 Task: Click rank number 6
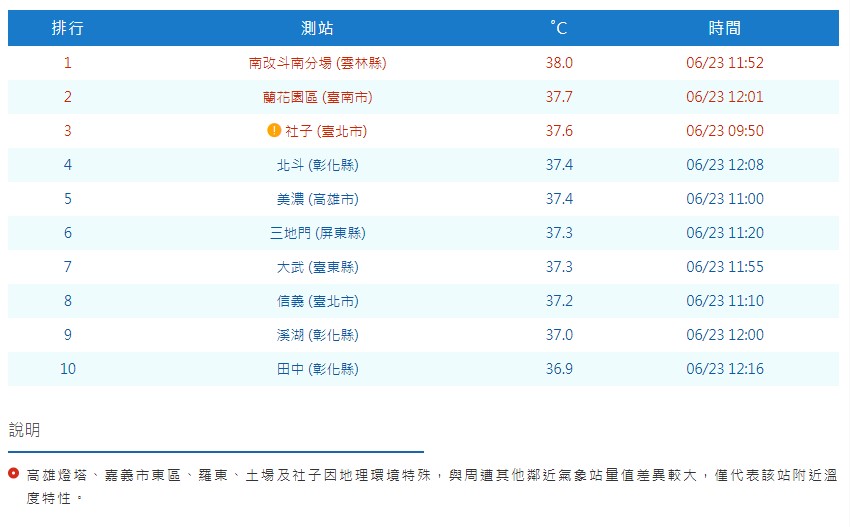point(67,233)
